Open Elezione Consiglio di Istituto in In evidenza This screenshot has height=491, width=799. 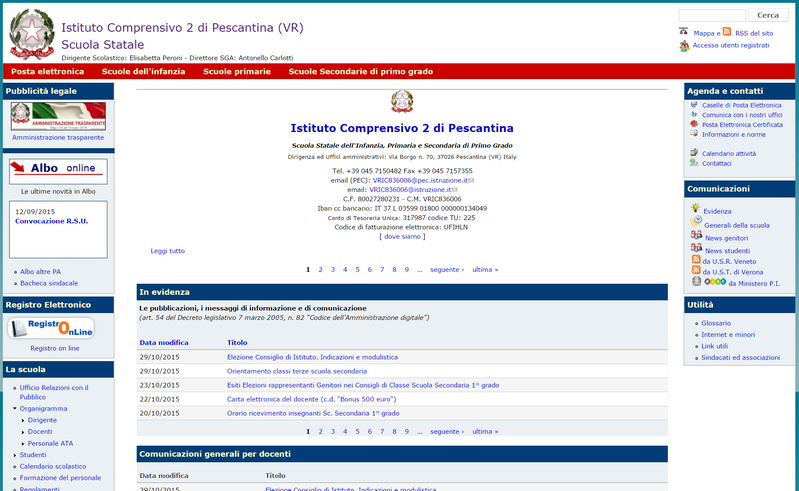tap(312, 358)
